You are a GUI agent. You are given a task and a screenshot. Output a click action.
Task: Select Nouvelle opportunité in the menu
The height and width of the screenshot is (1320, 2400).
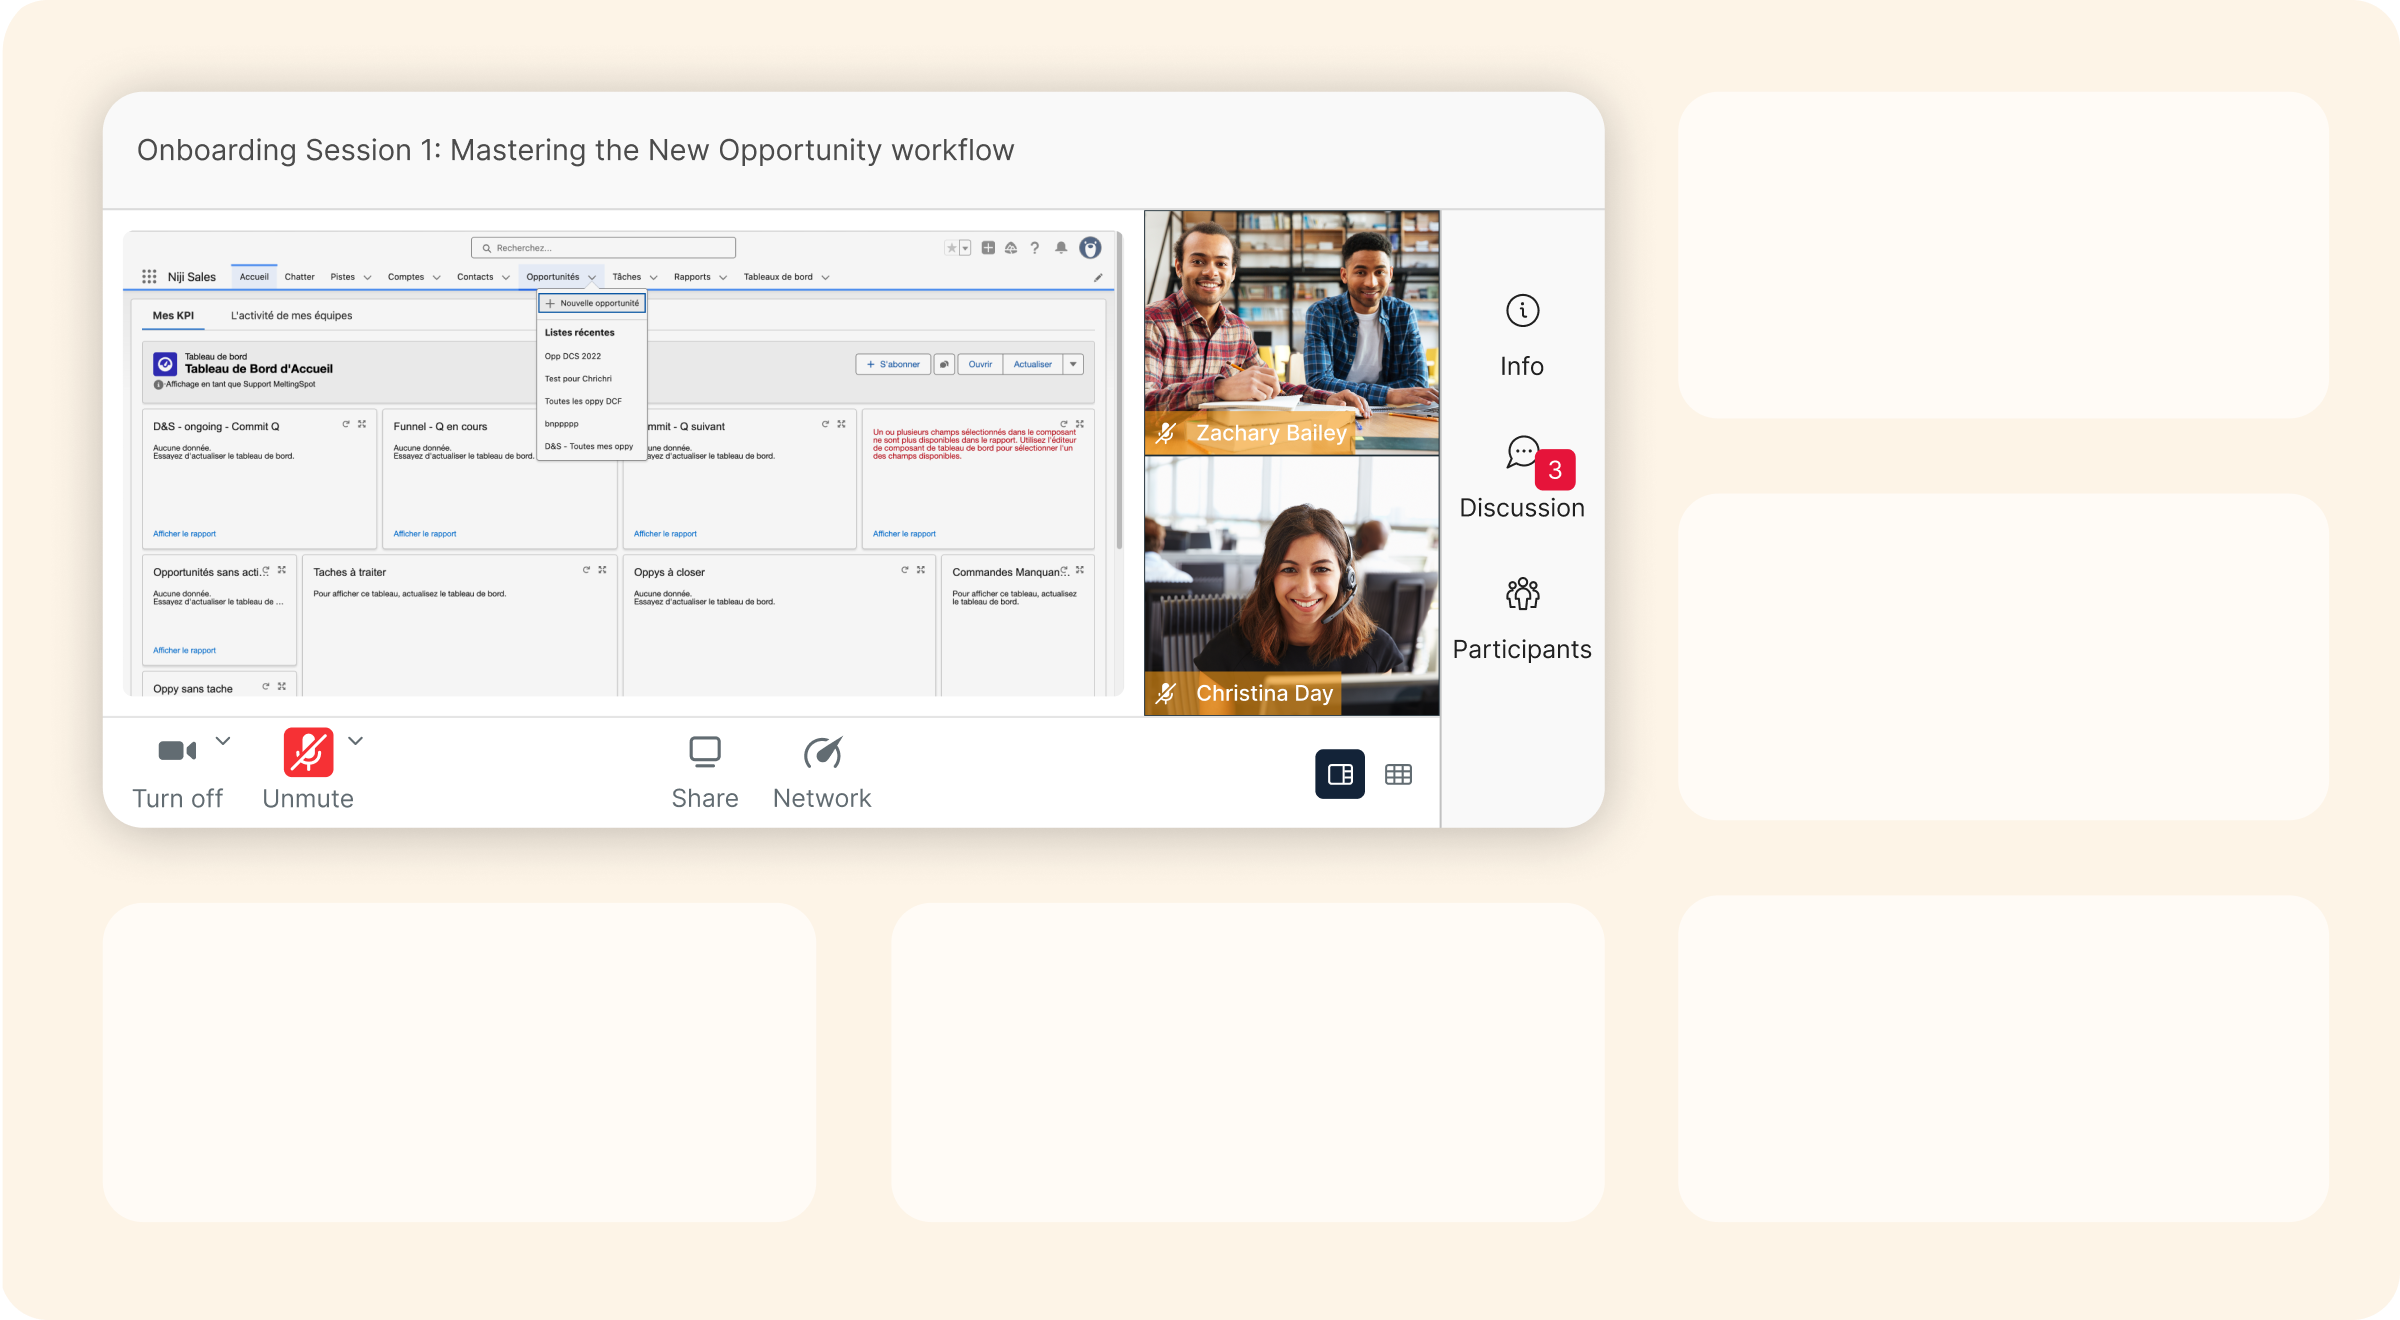coord(592,303)
